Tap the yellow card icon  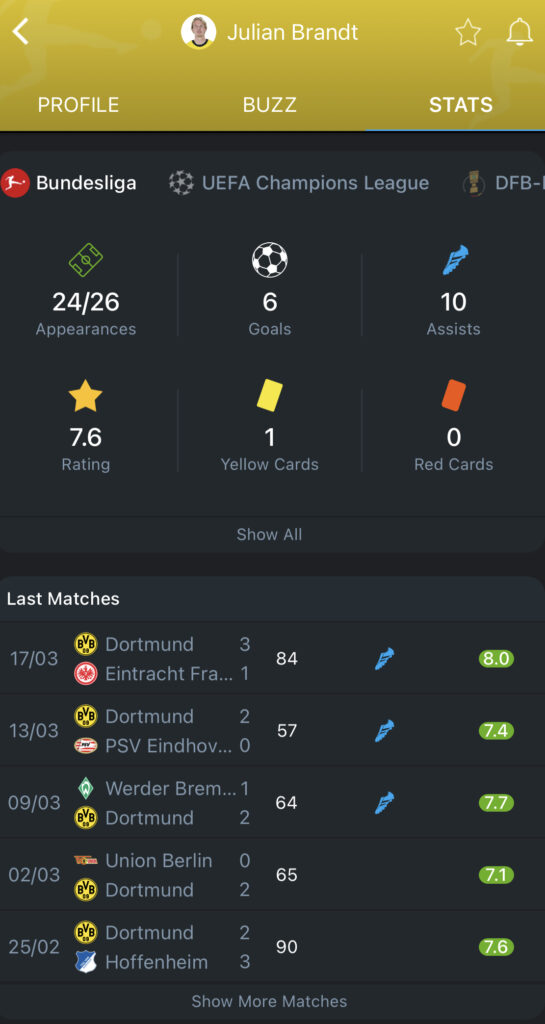tap(269, 396)
